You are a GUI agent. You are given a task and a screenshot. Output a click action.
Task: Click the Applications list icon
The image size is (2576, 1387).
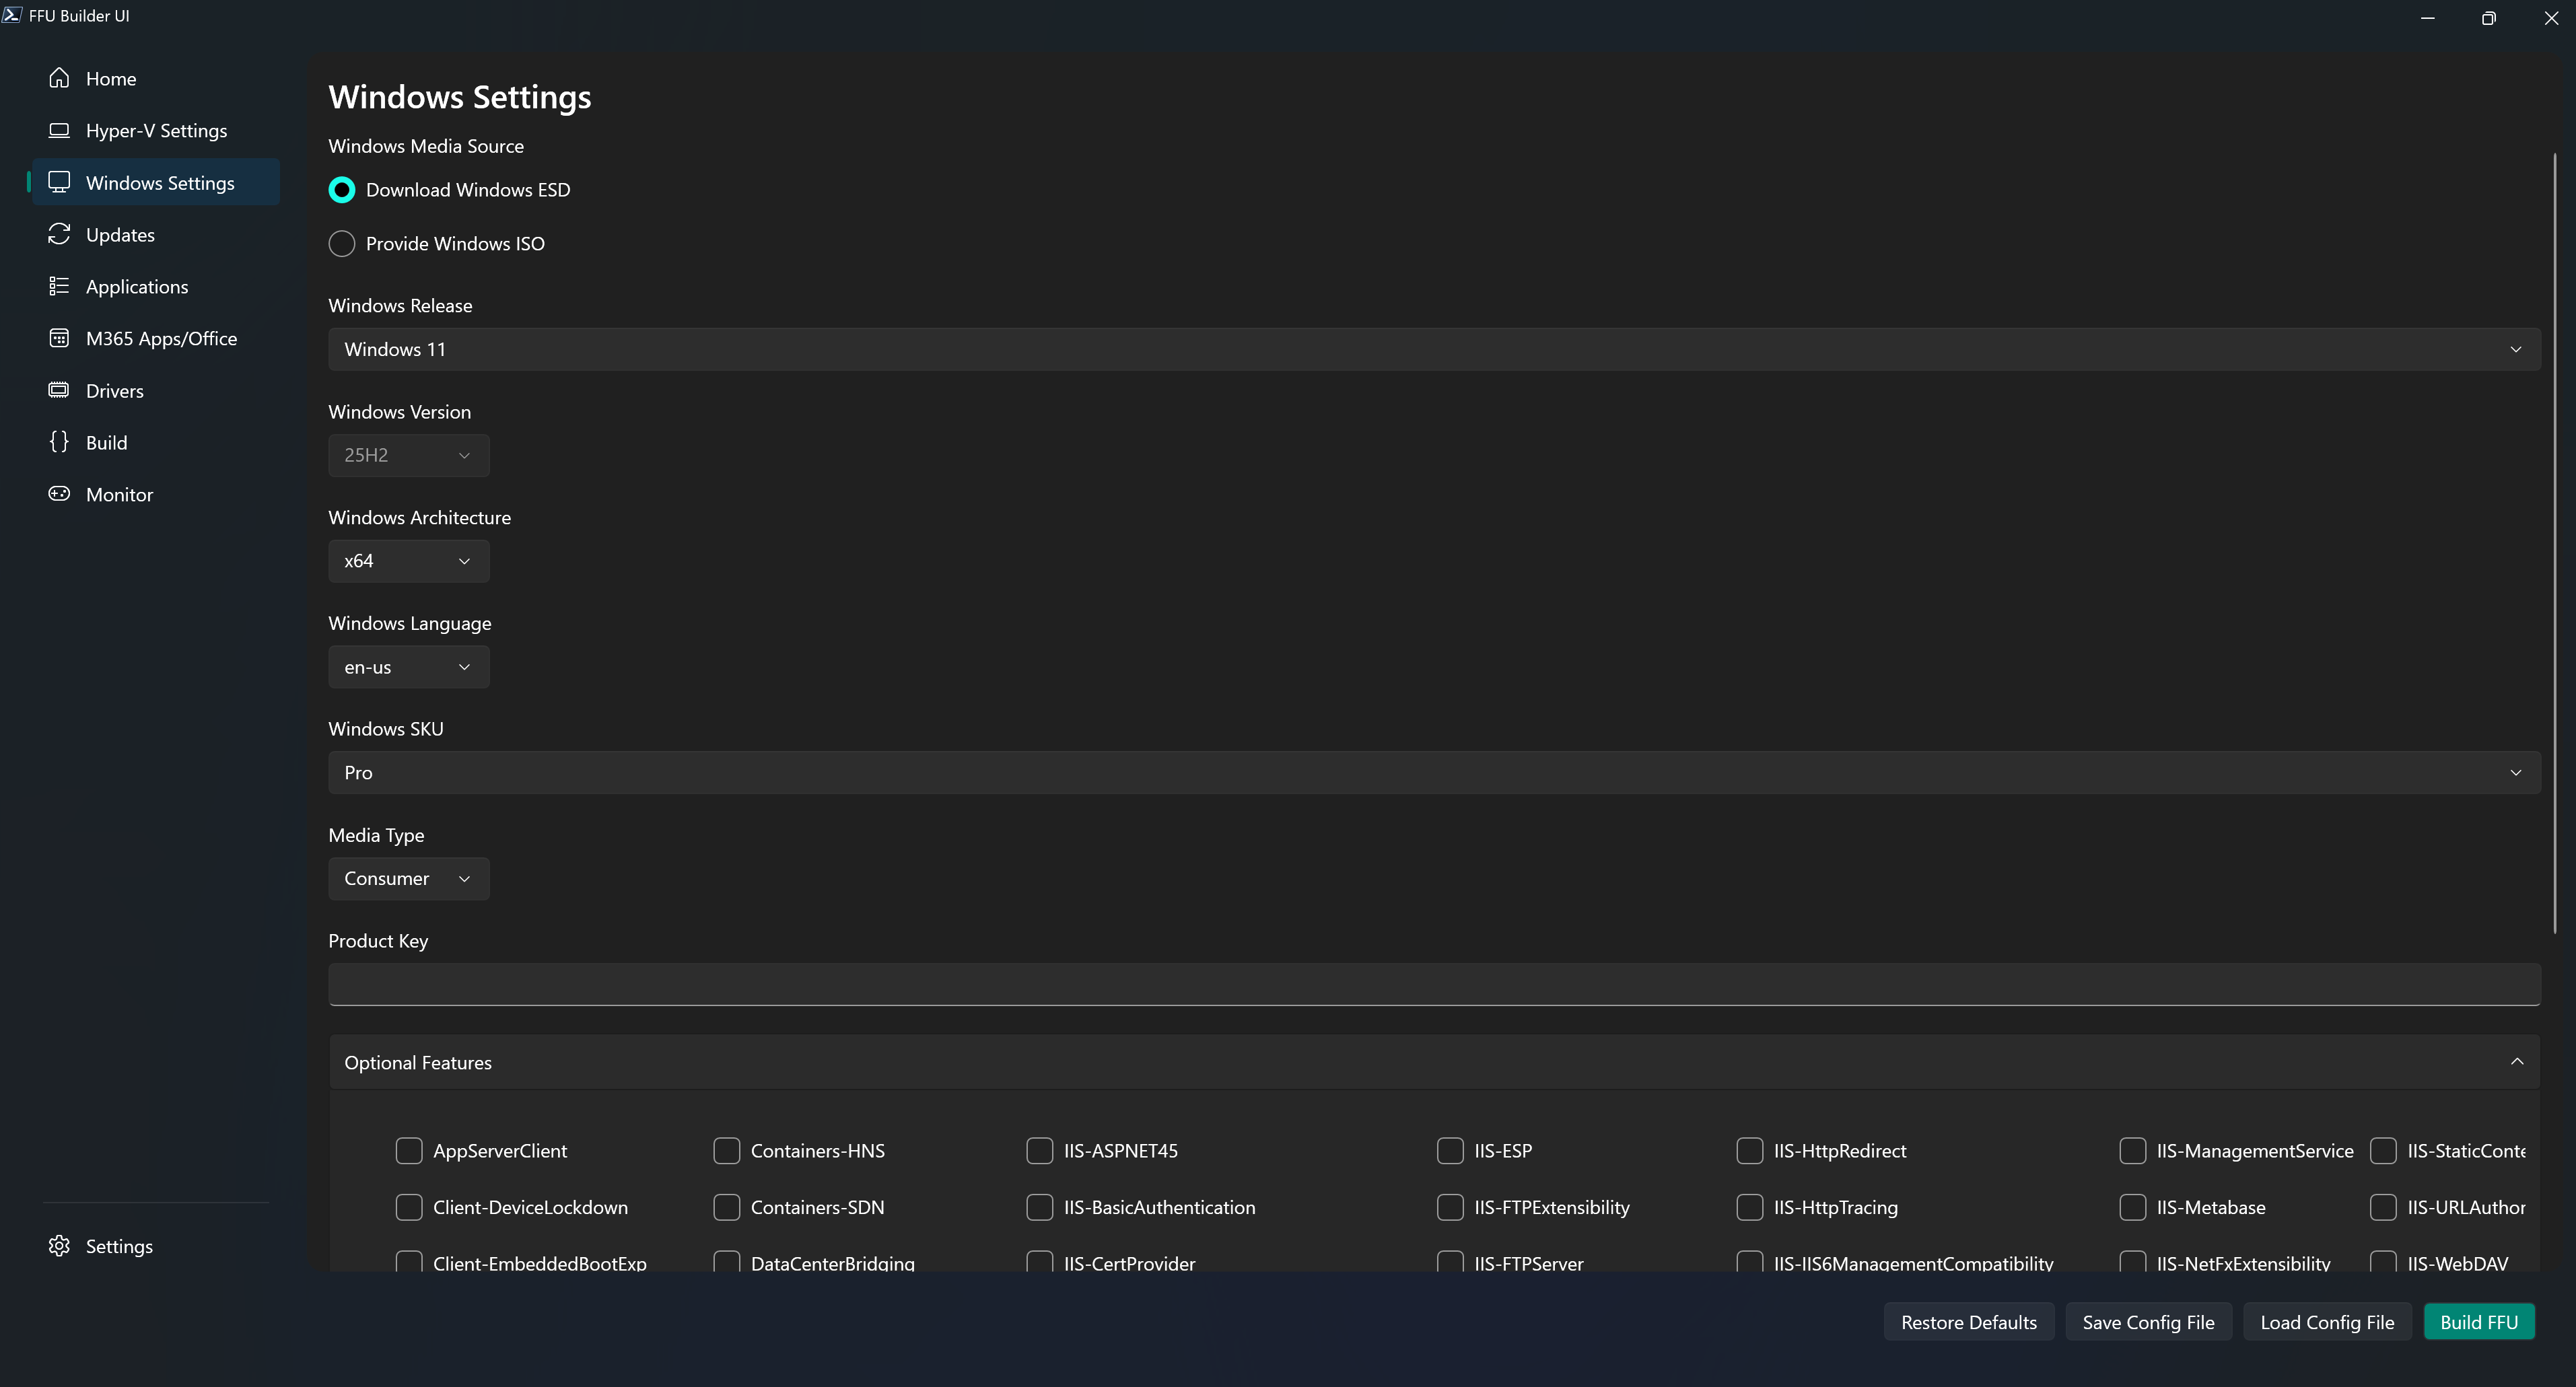pos(59,286)
